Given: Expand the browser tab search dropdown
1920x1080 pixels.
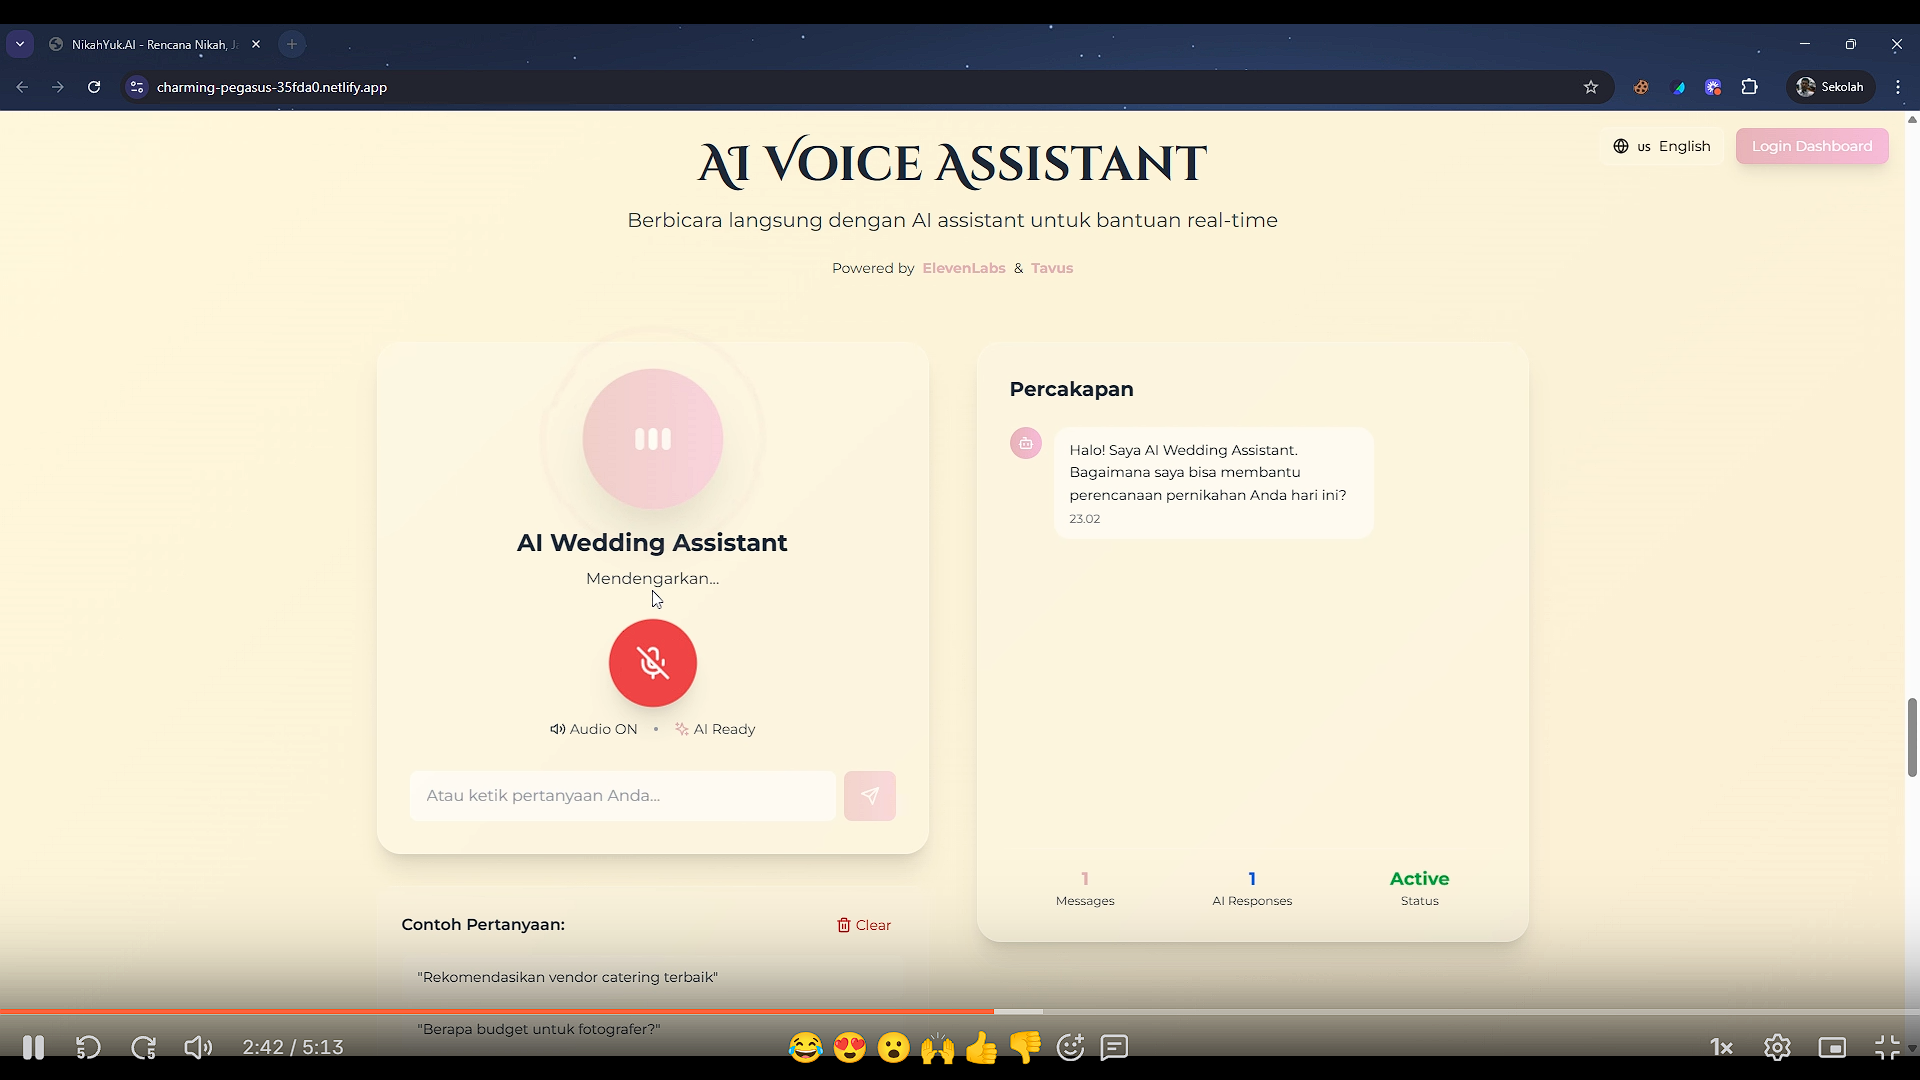Looking at the screenshot, I should pos(20,44).
